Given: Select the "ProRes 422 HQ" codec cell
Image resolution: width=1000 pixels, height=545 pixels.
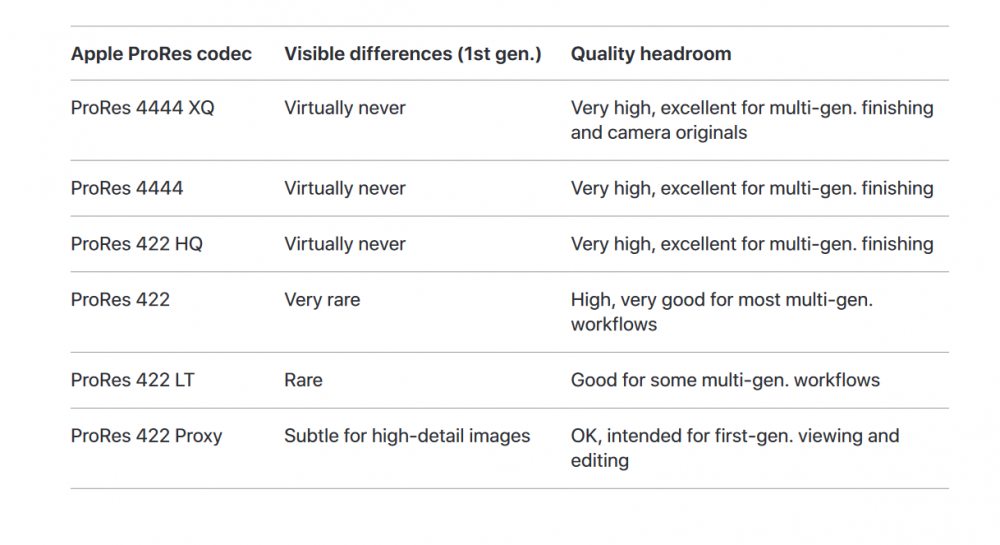Looking at the screenshot, I should coord(136,244).
